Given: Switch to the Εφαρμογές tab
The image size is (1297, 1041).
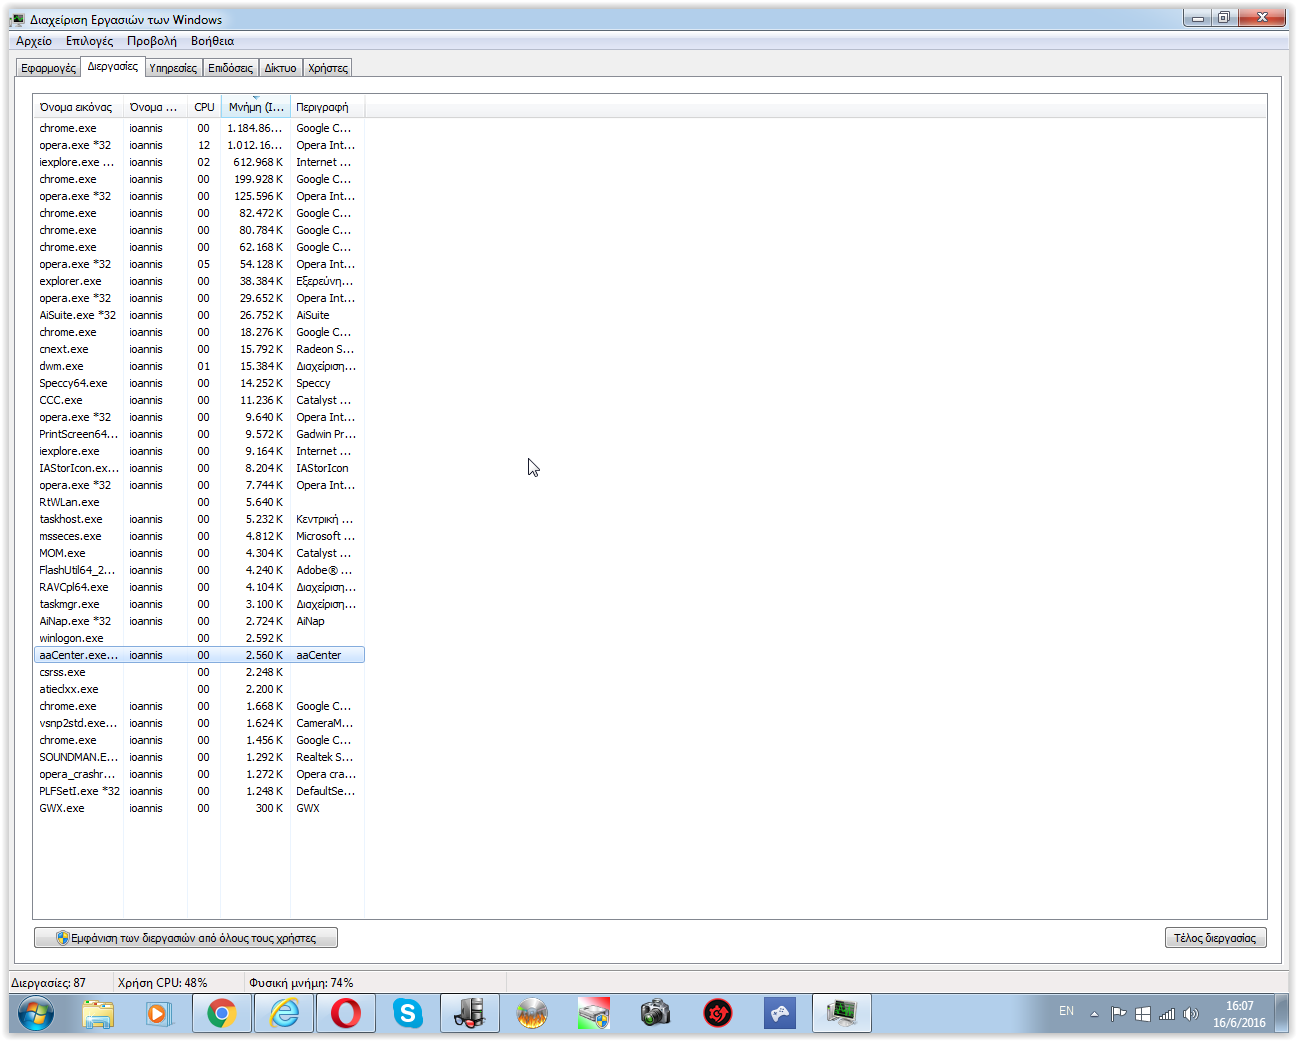Looking at the screenshot, I should [49, 68].
